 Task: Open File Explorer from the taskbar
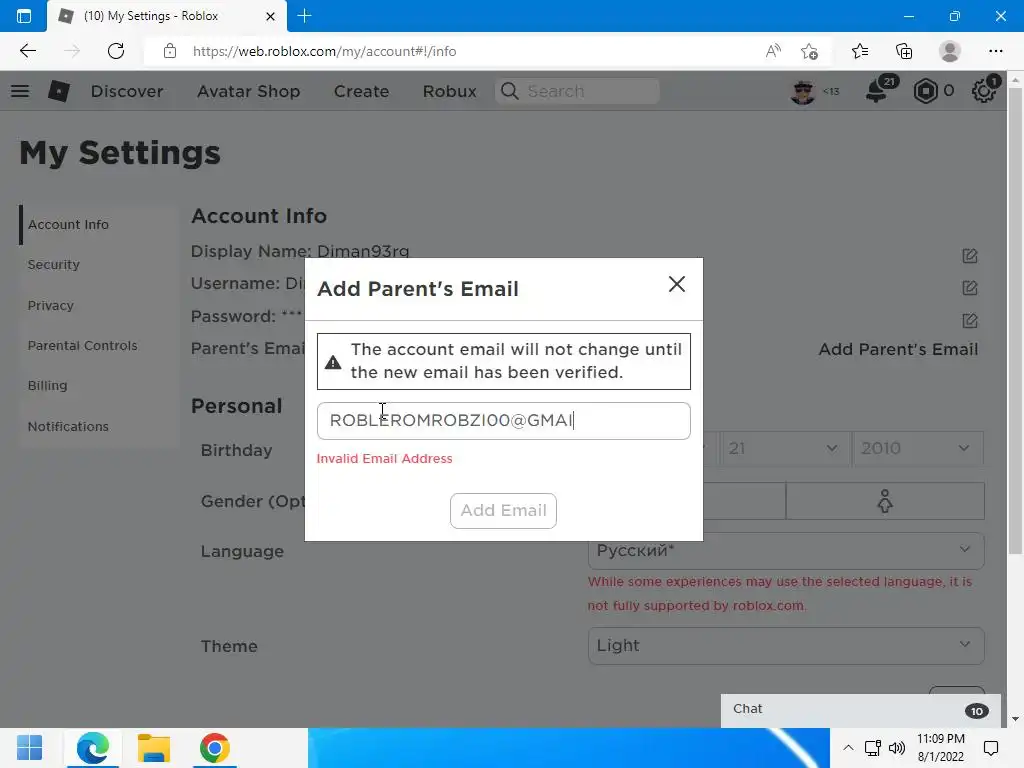[x=153, y=748]
